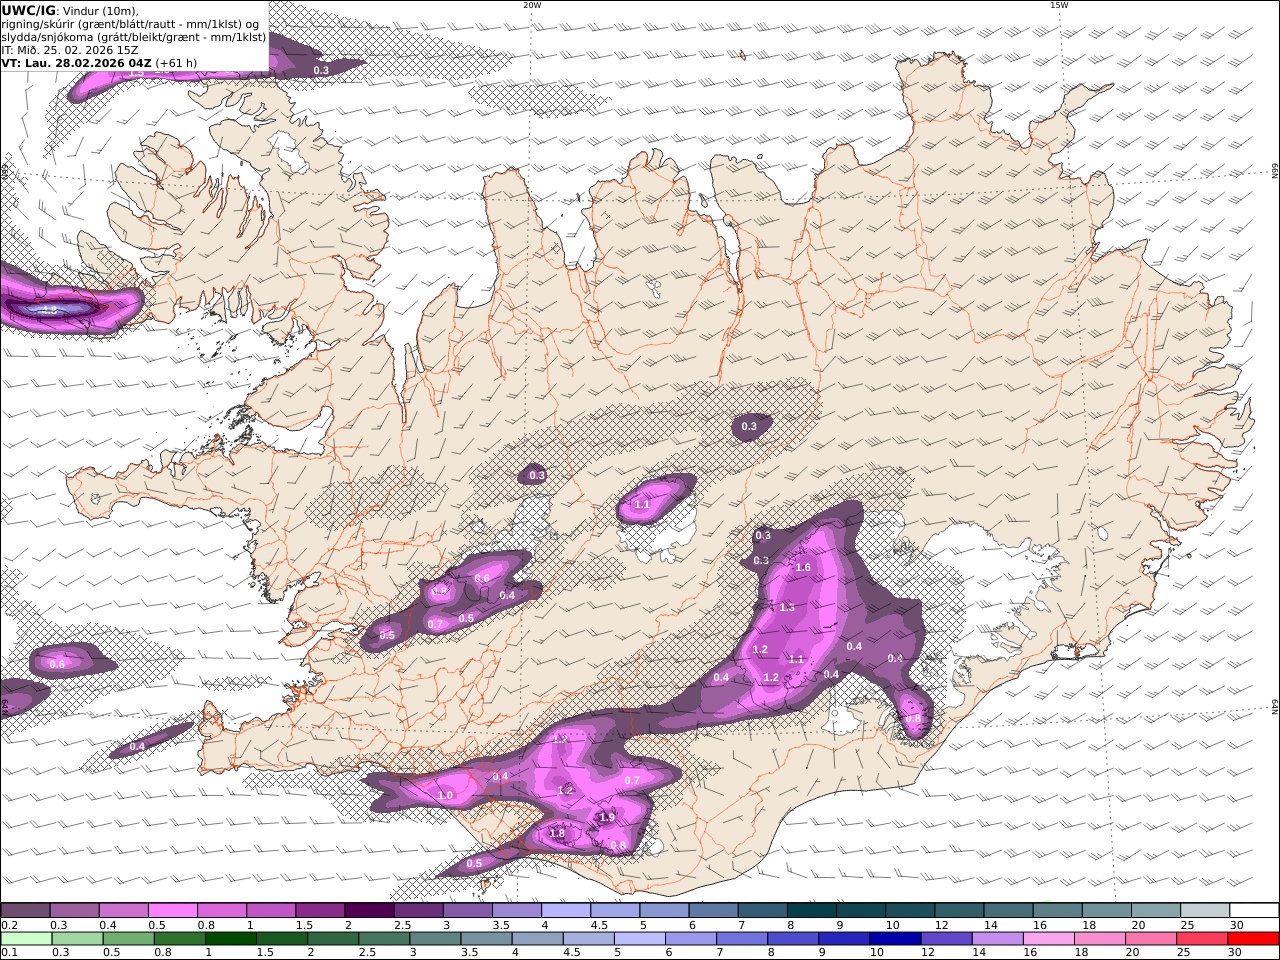
Task: Click the 66N latitude label on right edge
Action: pos(1274,172)
